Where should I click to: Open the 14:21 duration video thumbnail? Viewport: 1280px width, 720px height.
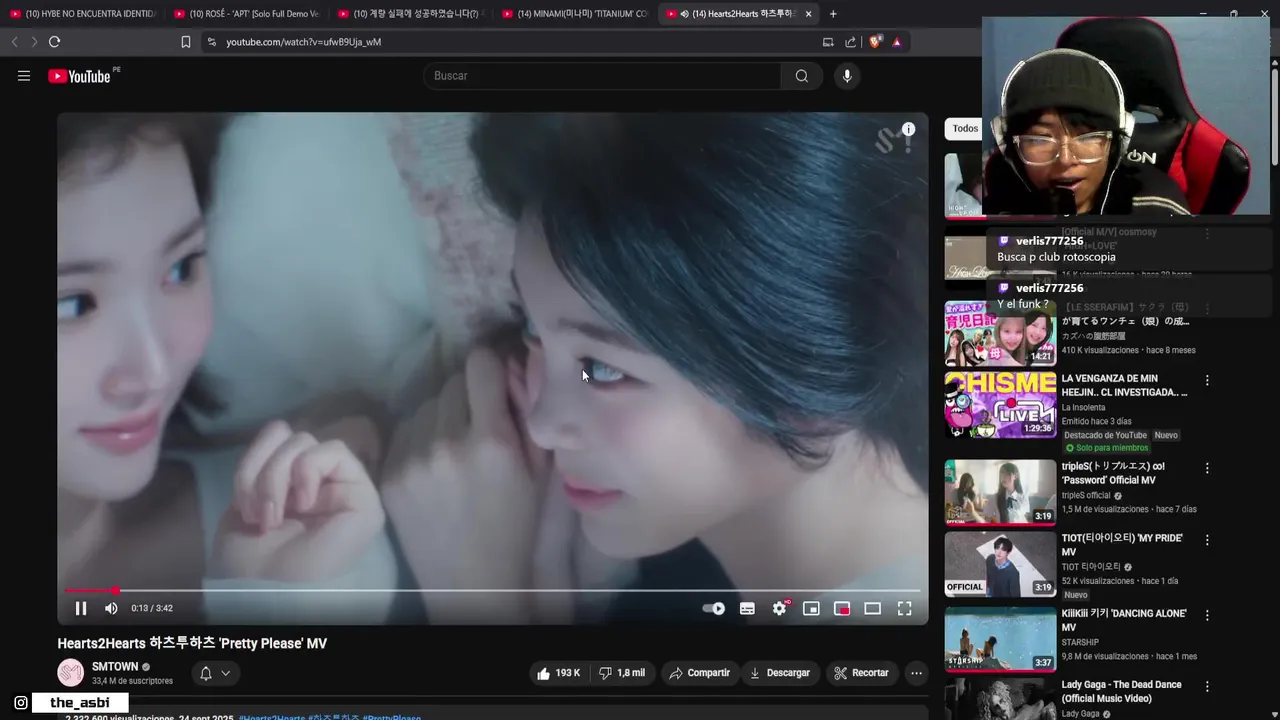pyautogui.click(x=1000, y=334)
